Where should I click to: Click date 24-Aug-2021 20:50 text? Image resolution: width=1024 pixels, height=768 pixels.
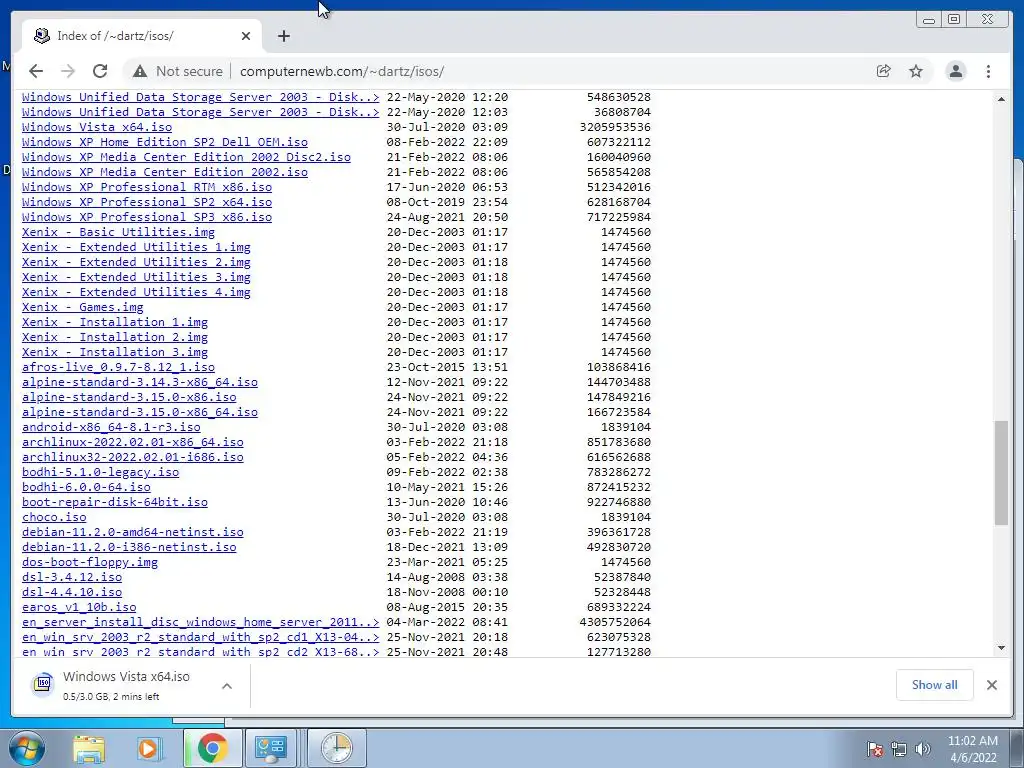click(x=447, y=217)
